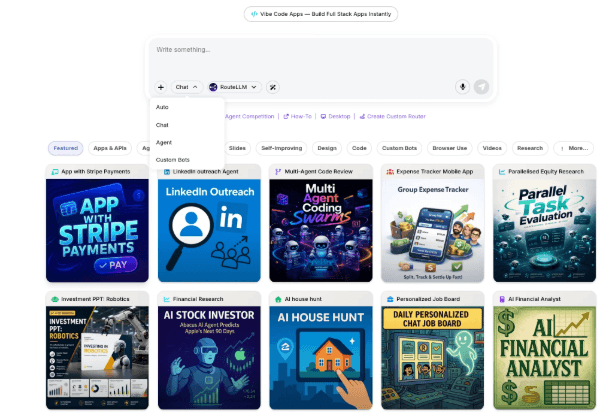Click the AI Financial Analyst card icon
The width and height of the screenshot is (614, 415).
point(502,299)
